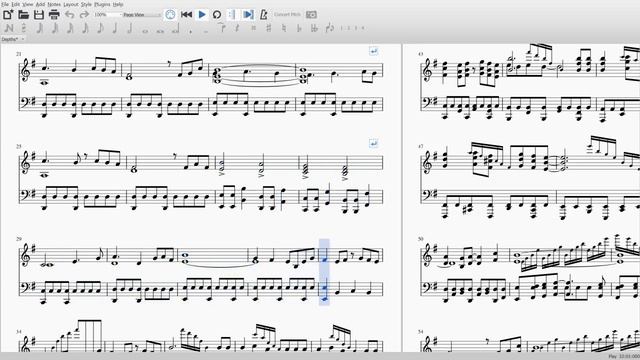
Task: Apply flat accidental
Action: [x=299, y=28]
